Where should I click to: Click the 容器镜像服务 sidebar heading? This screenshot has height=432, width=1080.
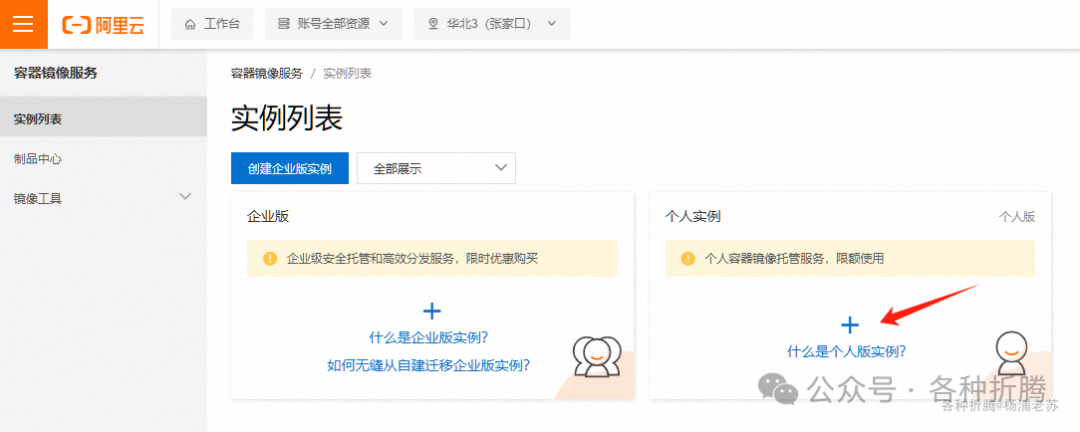pos(56,73)
